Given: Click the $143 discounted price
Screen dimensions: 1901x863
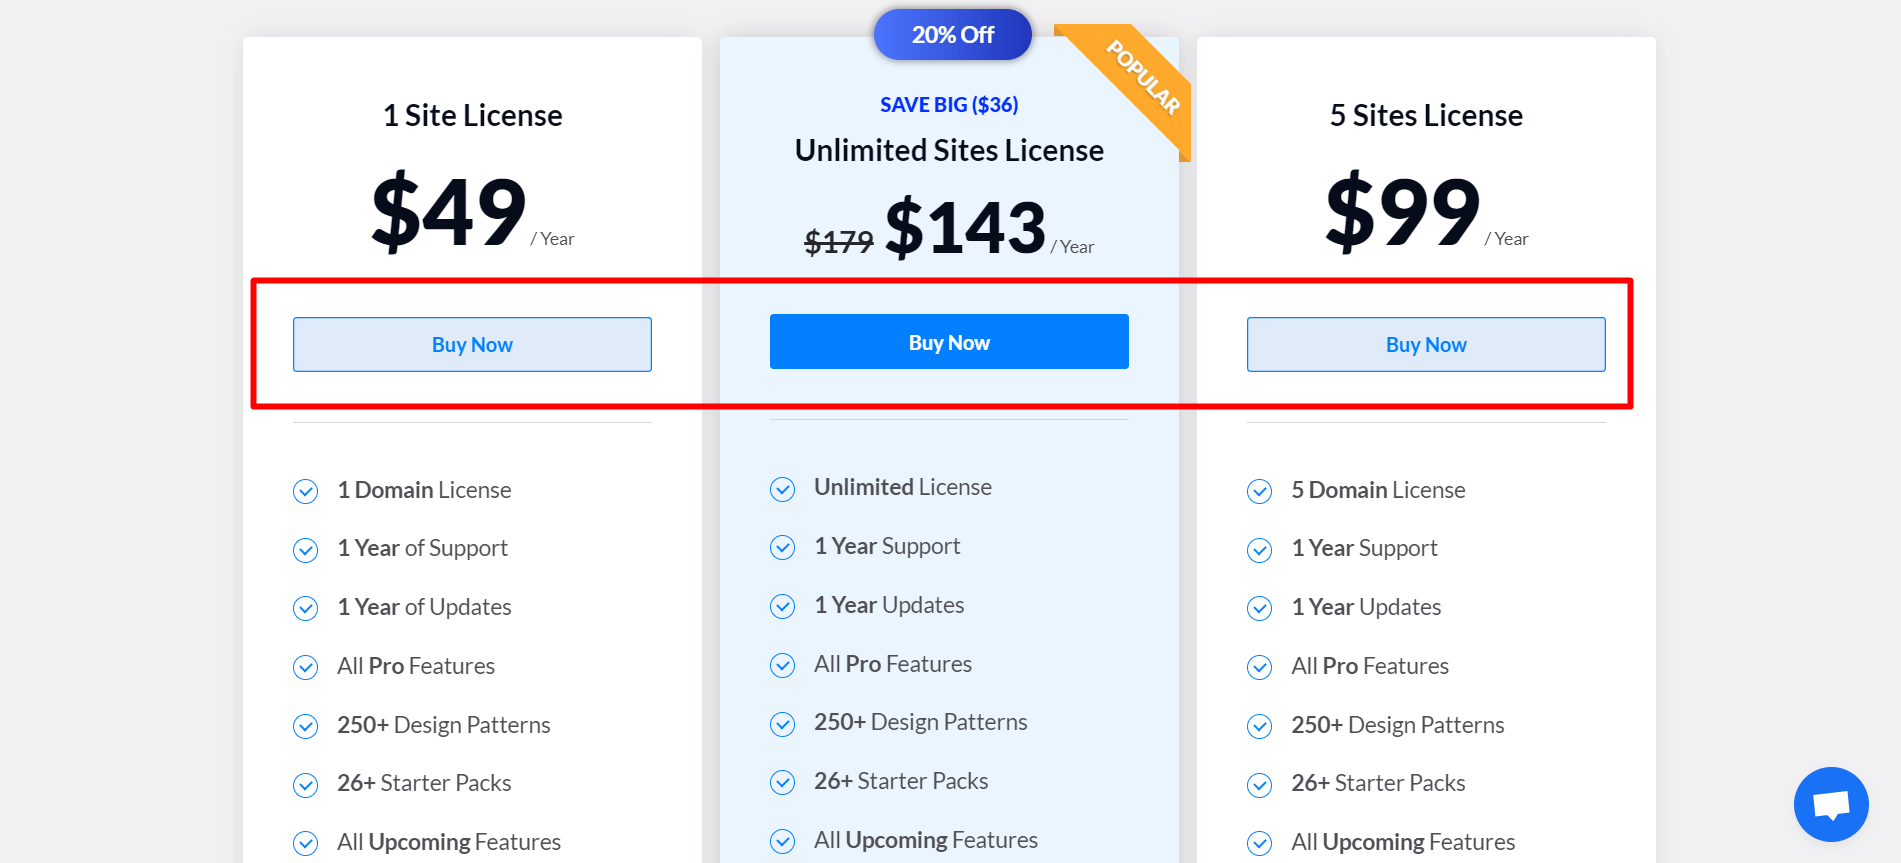Looking at the screenshot, I should (965, 228).
